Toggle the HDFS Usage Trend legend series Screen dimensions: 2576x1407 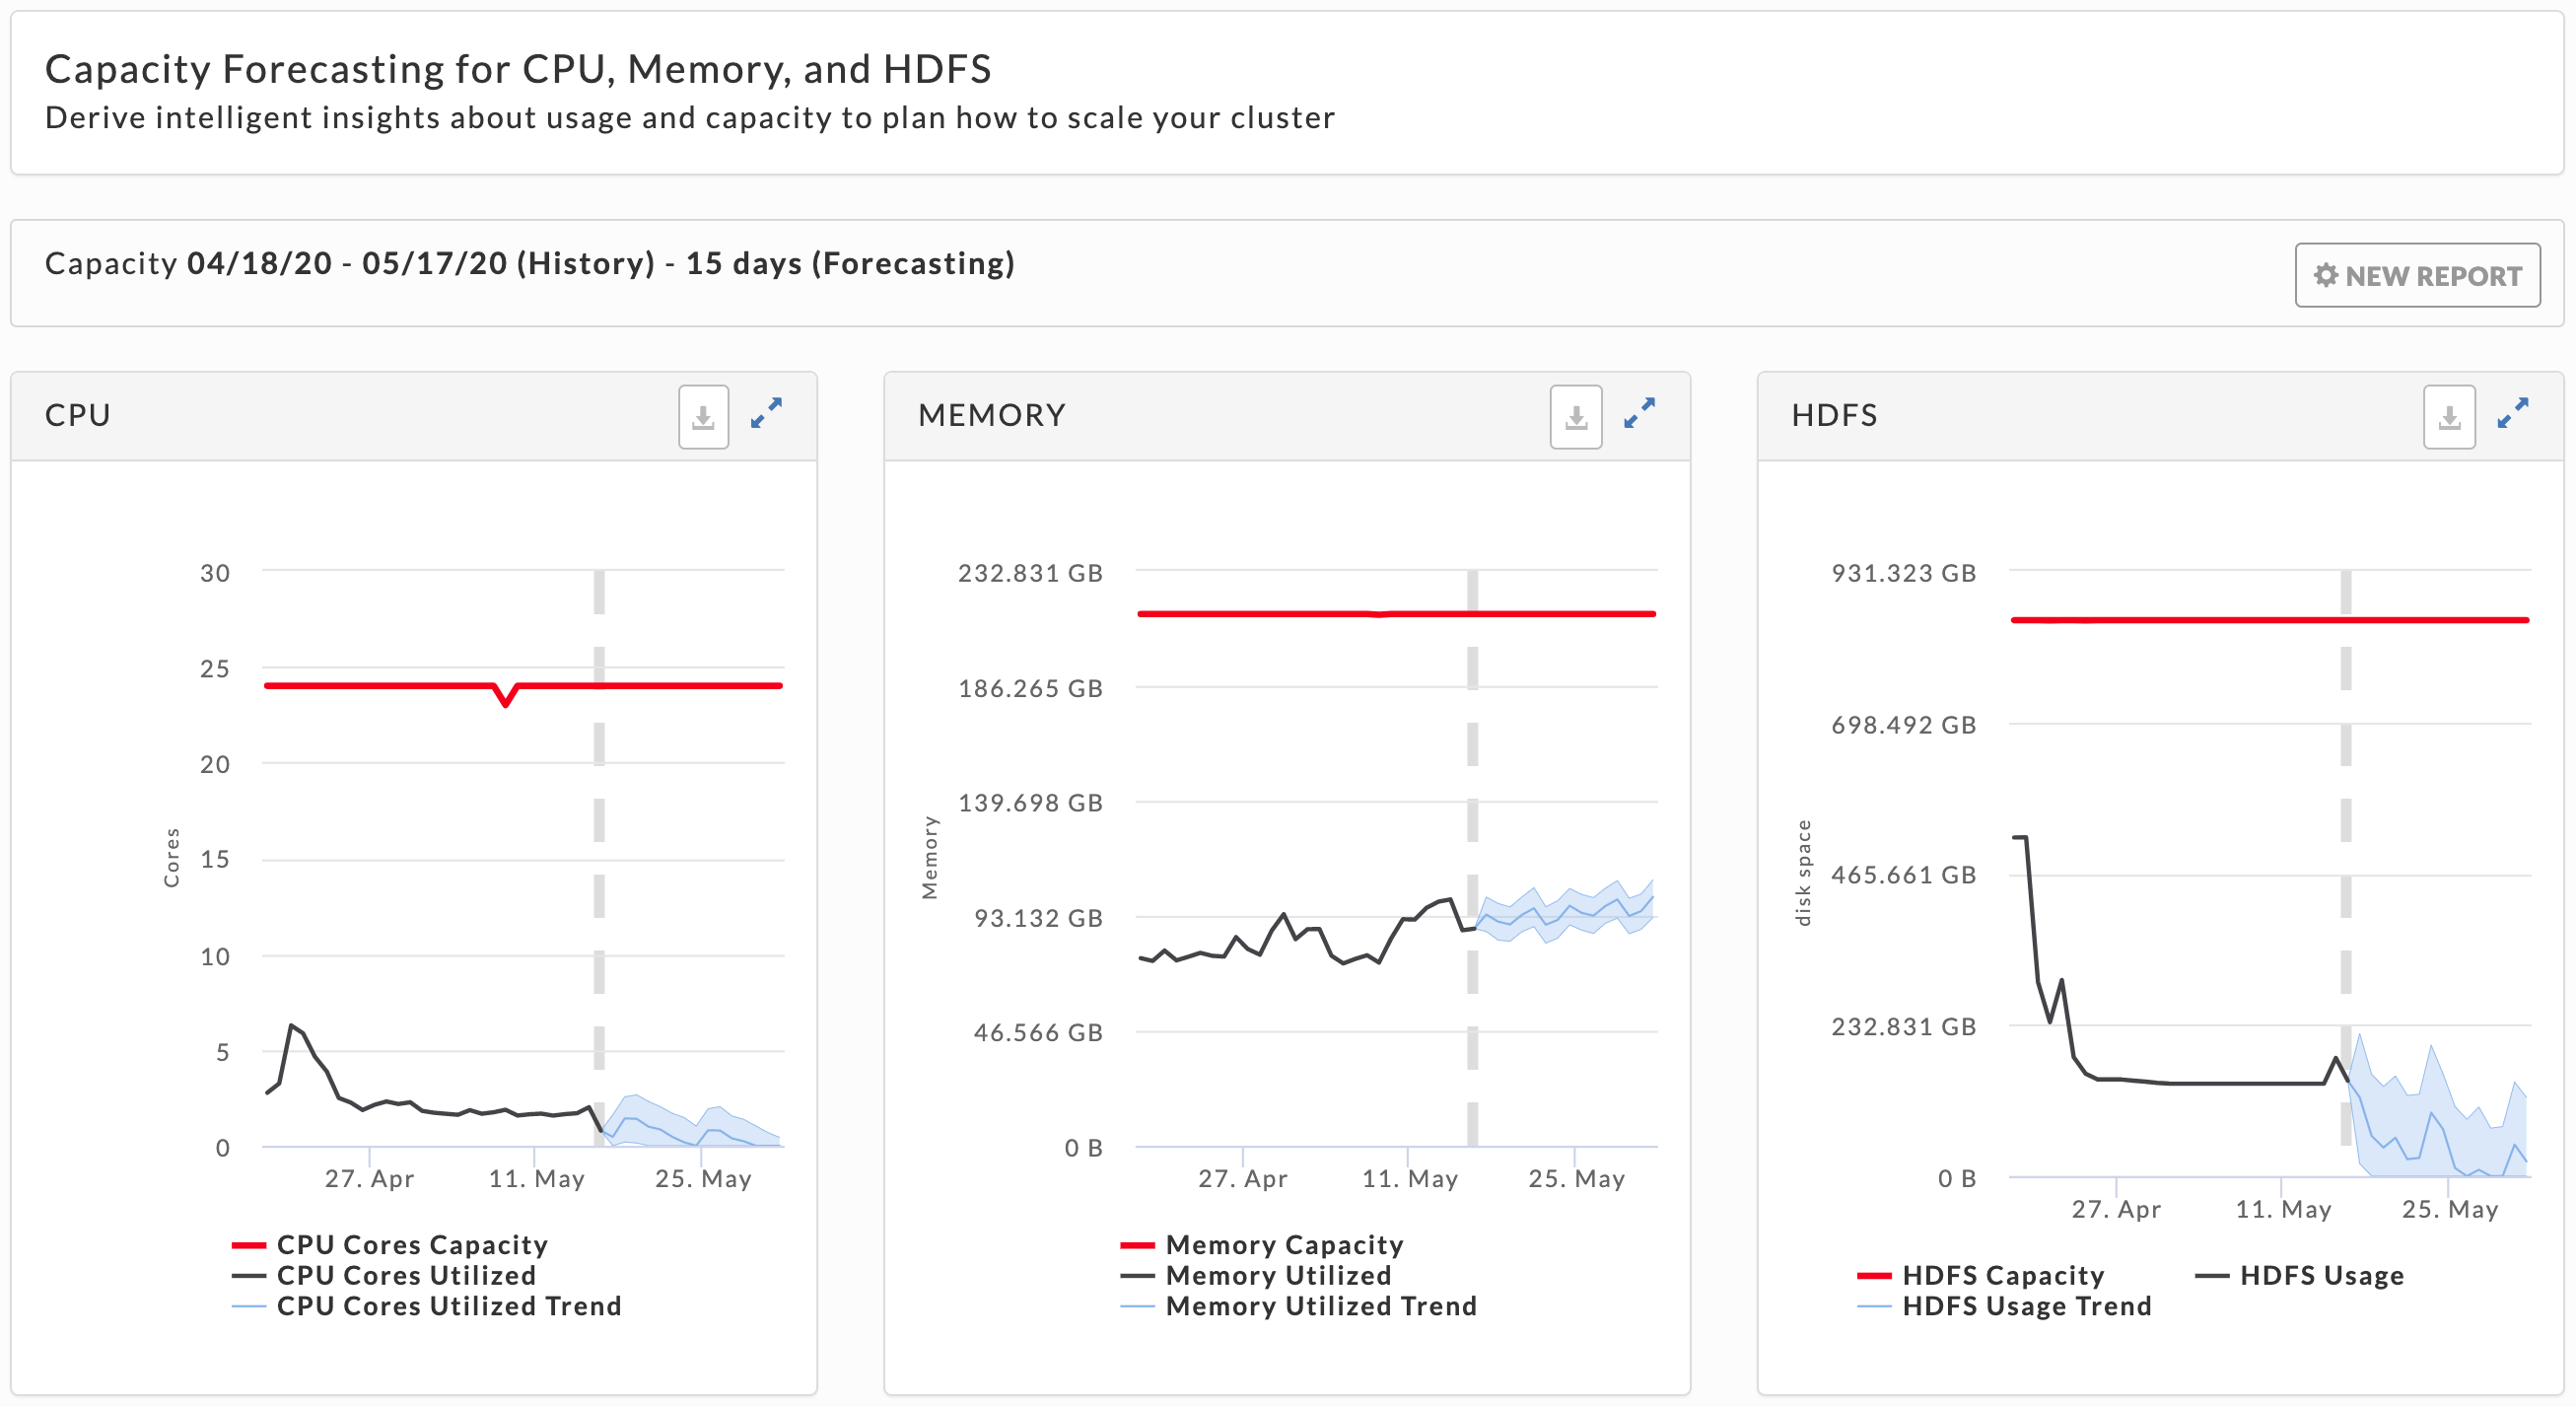(2004, 1306)
